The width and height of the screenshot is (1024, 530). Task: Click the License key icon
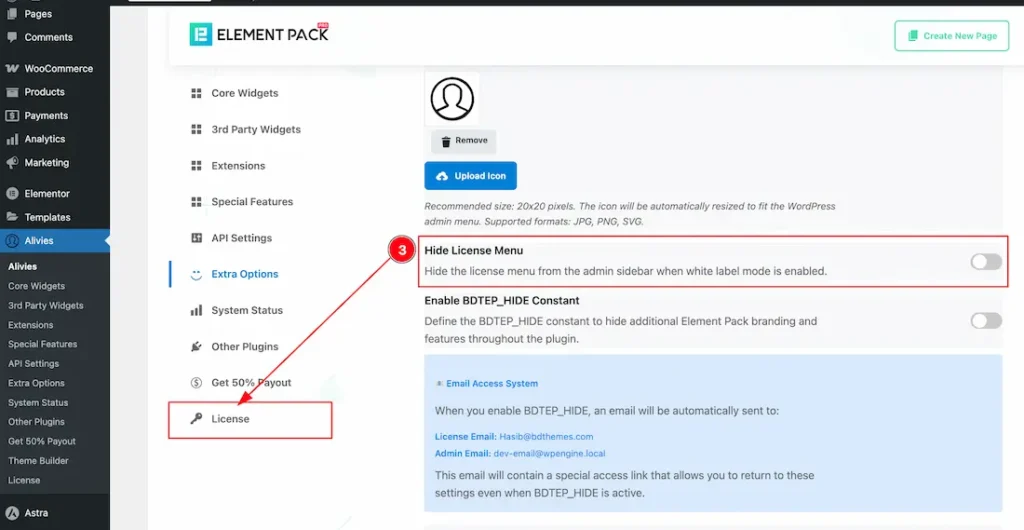[x=196, y=419]
